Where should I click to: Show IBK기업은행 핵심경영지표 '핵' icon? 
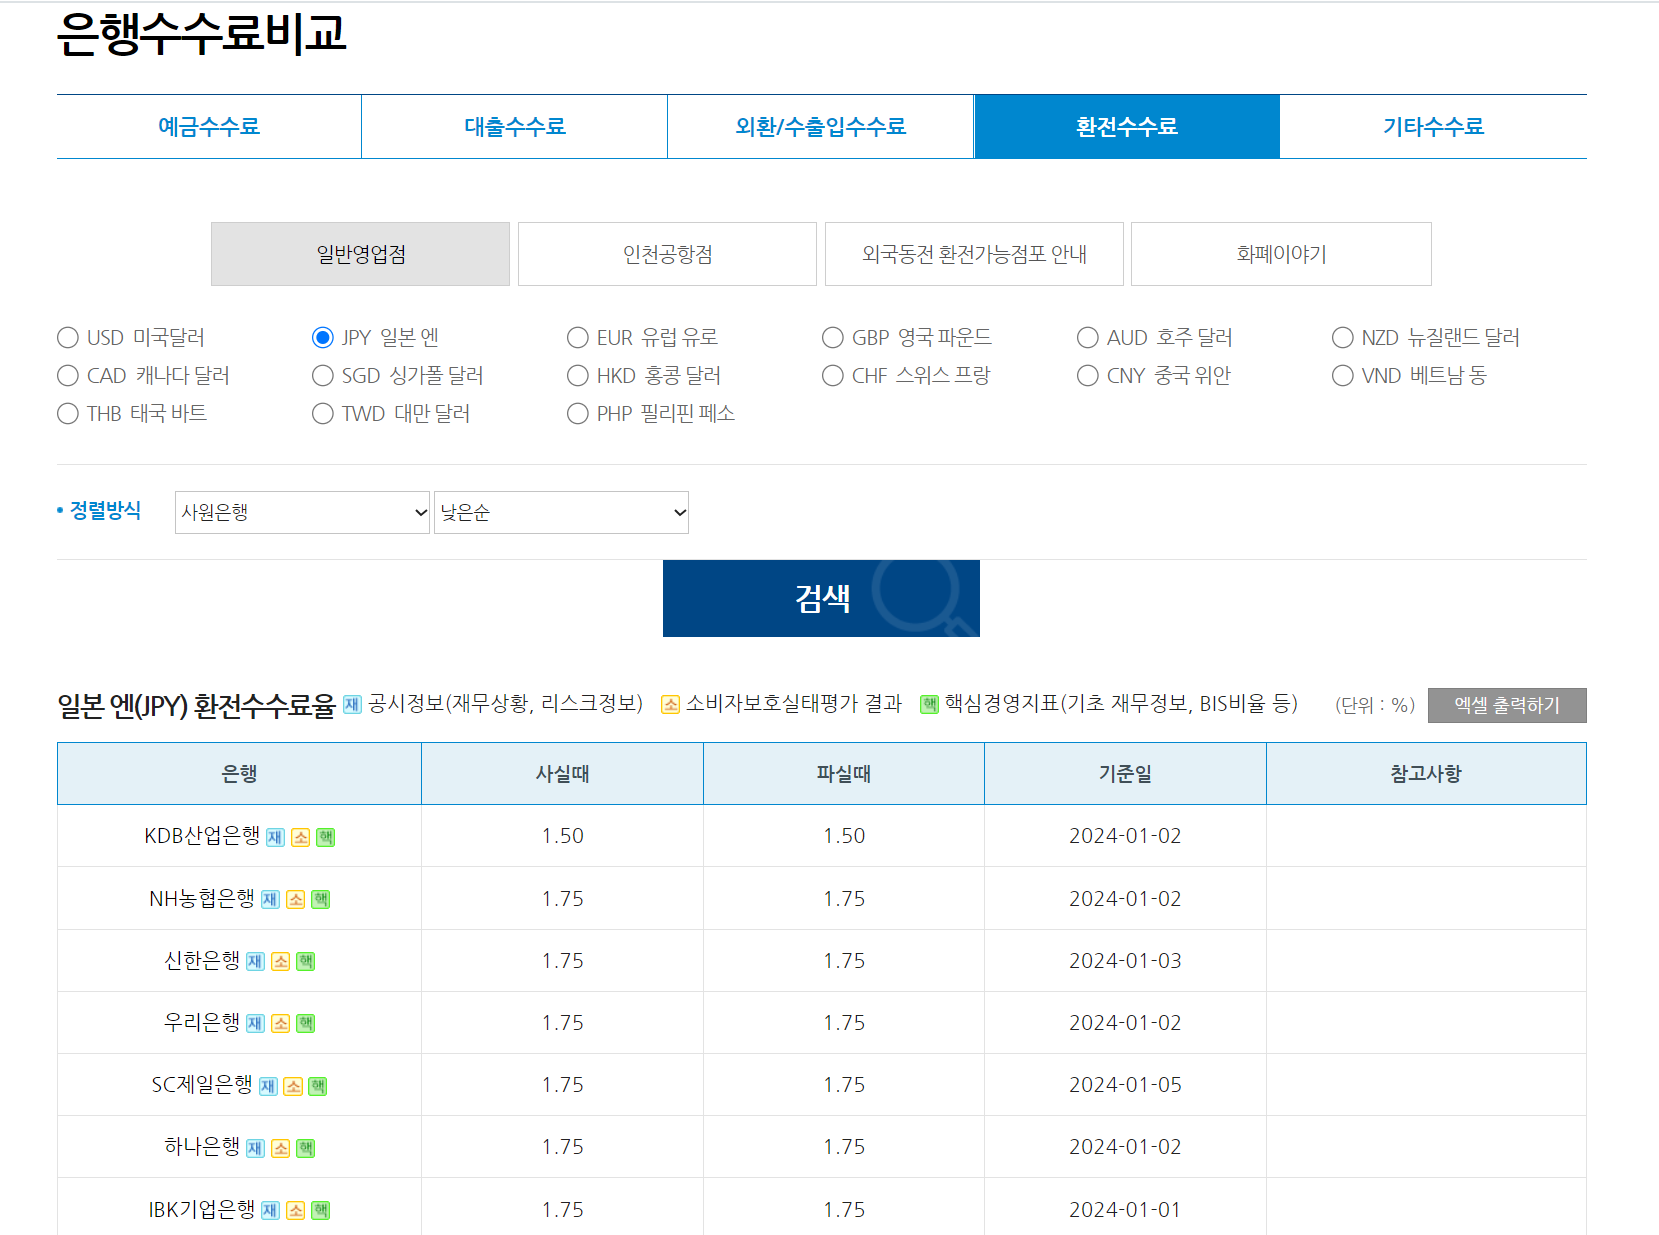320,1211
